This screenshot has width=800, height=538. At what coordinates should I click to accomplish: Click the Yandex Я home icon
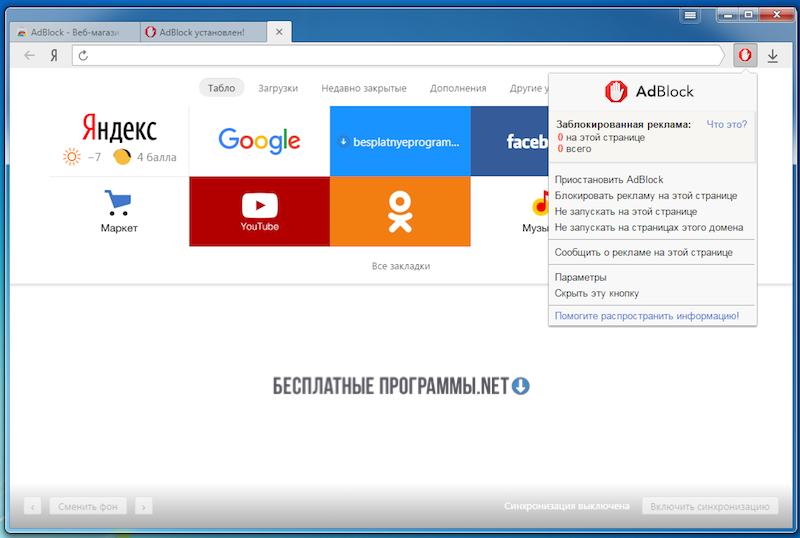pos(54,55)
